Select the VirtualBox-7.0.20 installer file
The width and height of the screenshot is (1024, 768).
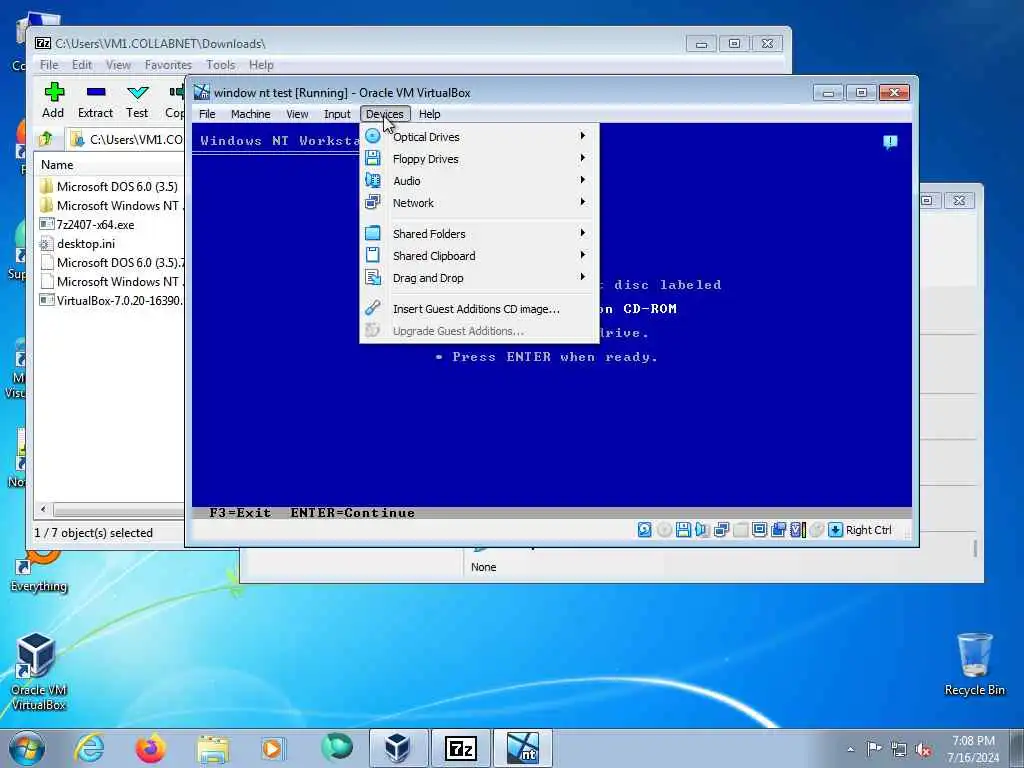(x=111, y=300)
